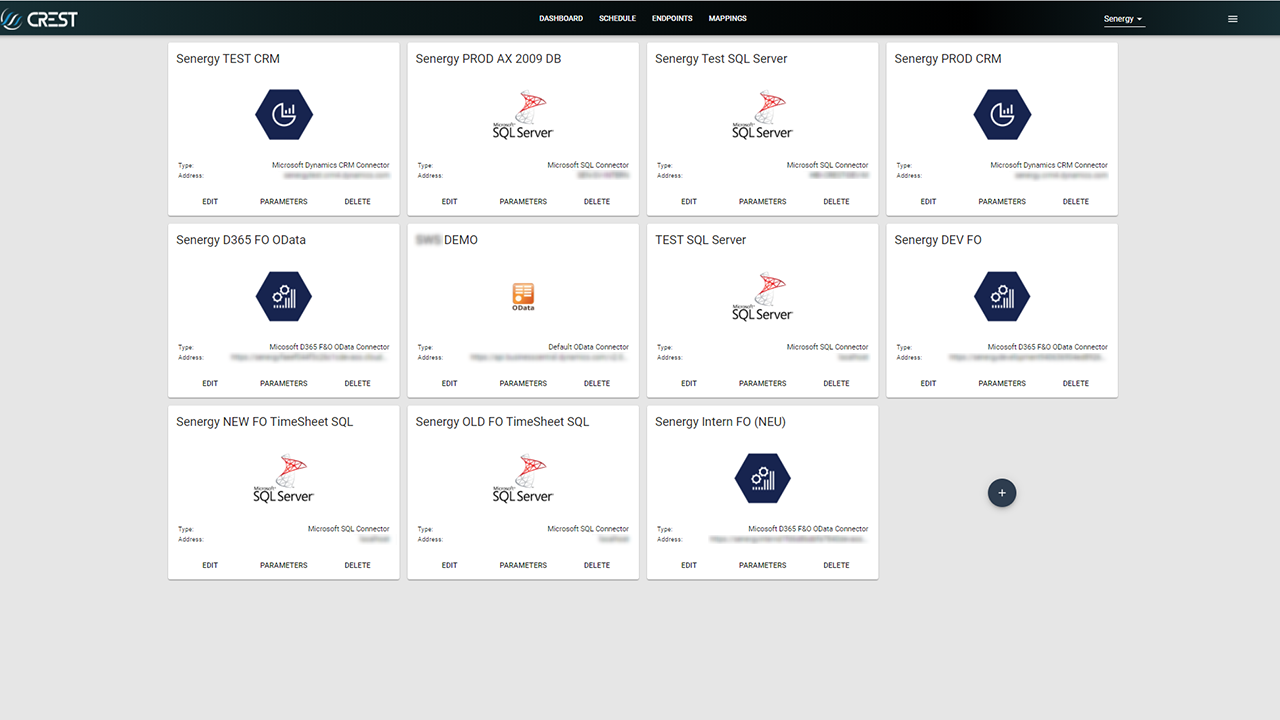Click SQL Server logo on NEW FO TimeSheet SQL

point(284,478)
